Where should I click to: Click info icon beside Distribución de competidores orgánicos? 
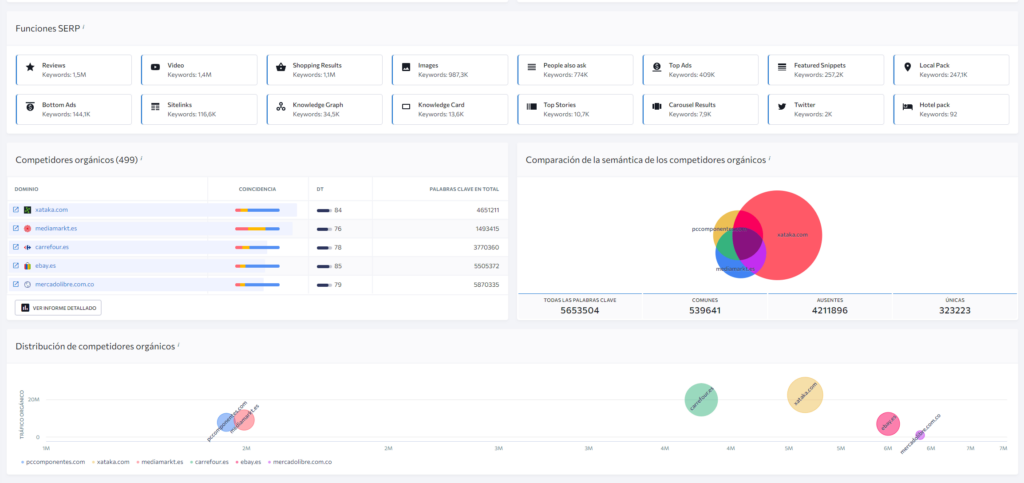pyautogui.click(x=178, y=344)
